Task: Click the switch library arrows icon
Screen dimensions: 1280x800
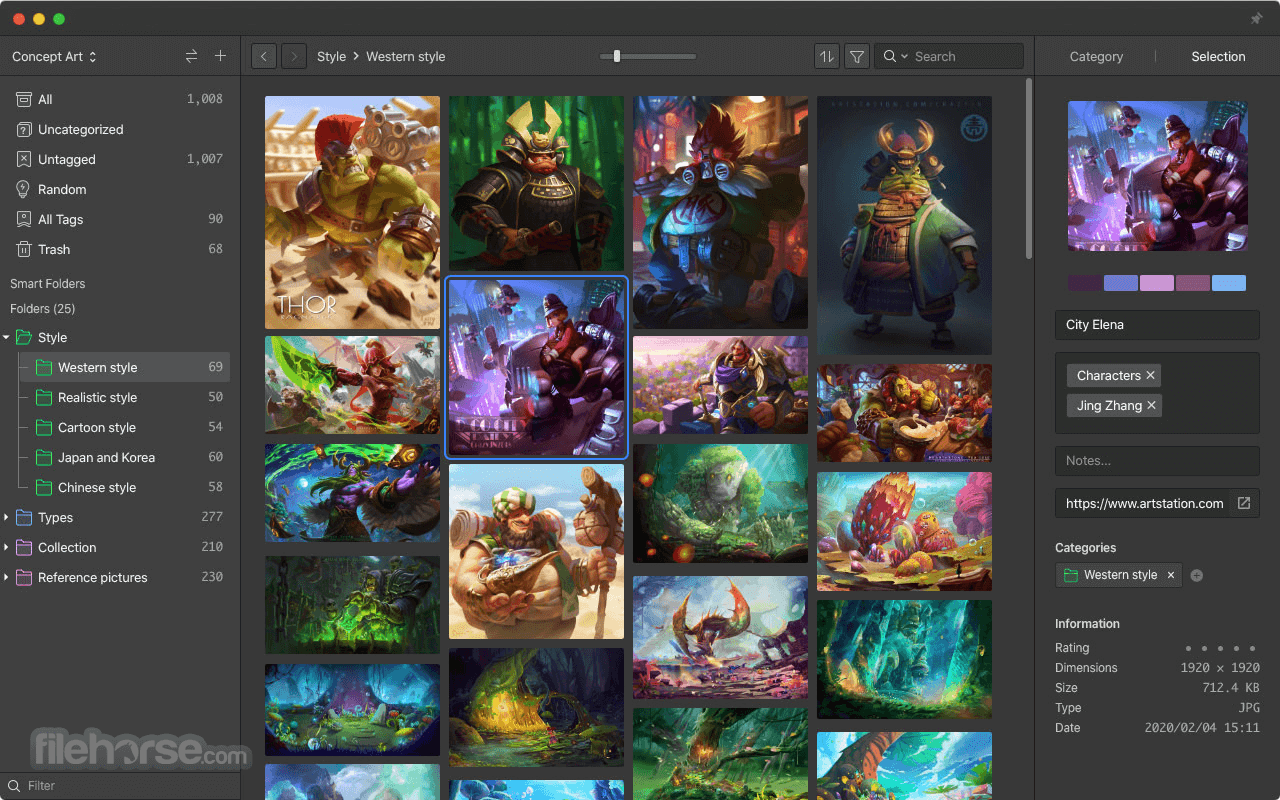Action: point(191,57)
